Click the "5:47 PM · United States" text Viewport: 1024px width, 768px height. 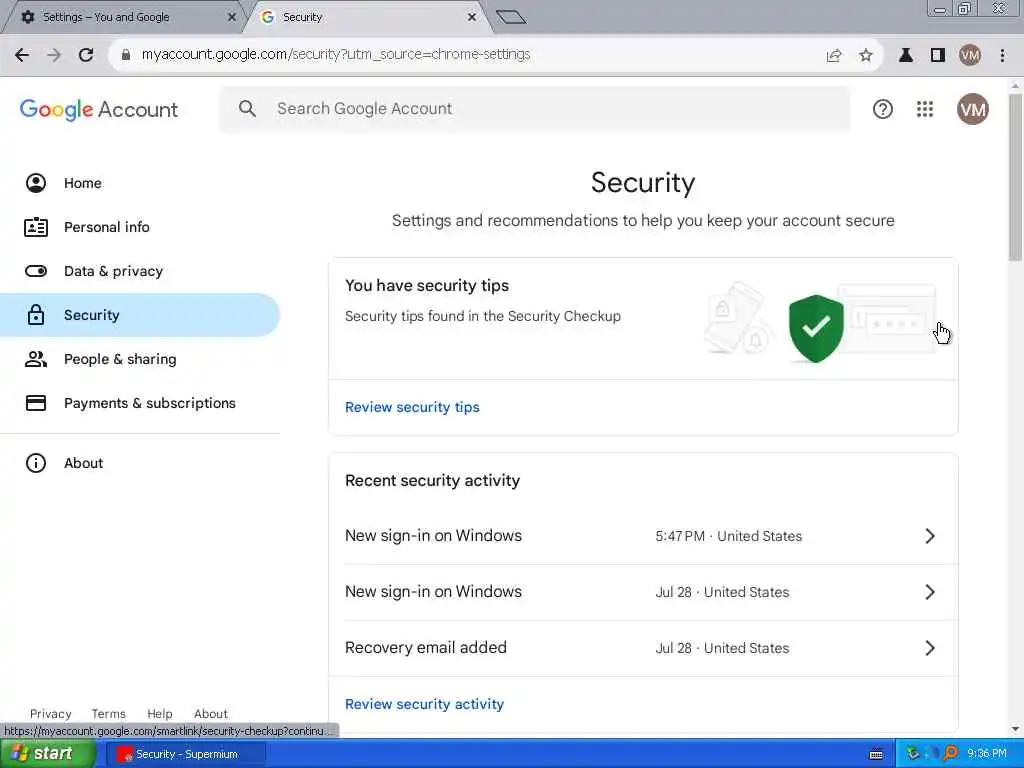728,536
